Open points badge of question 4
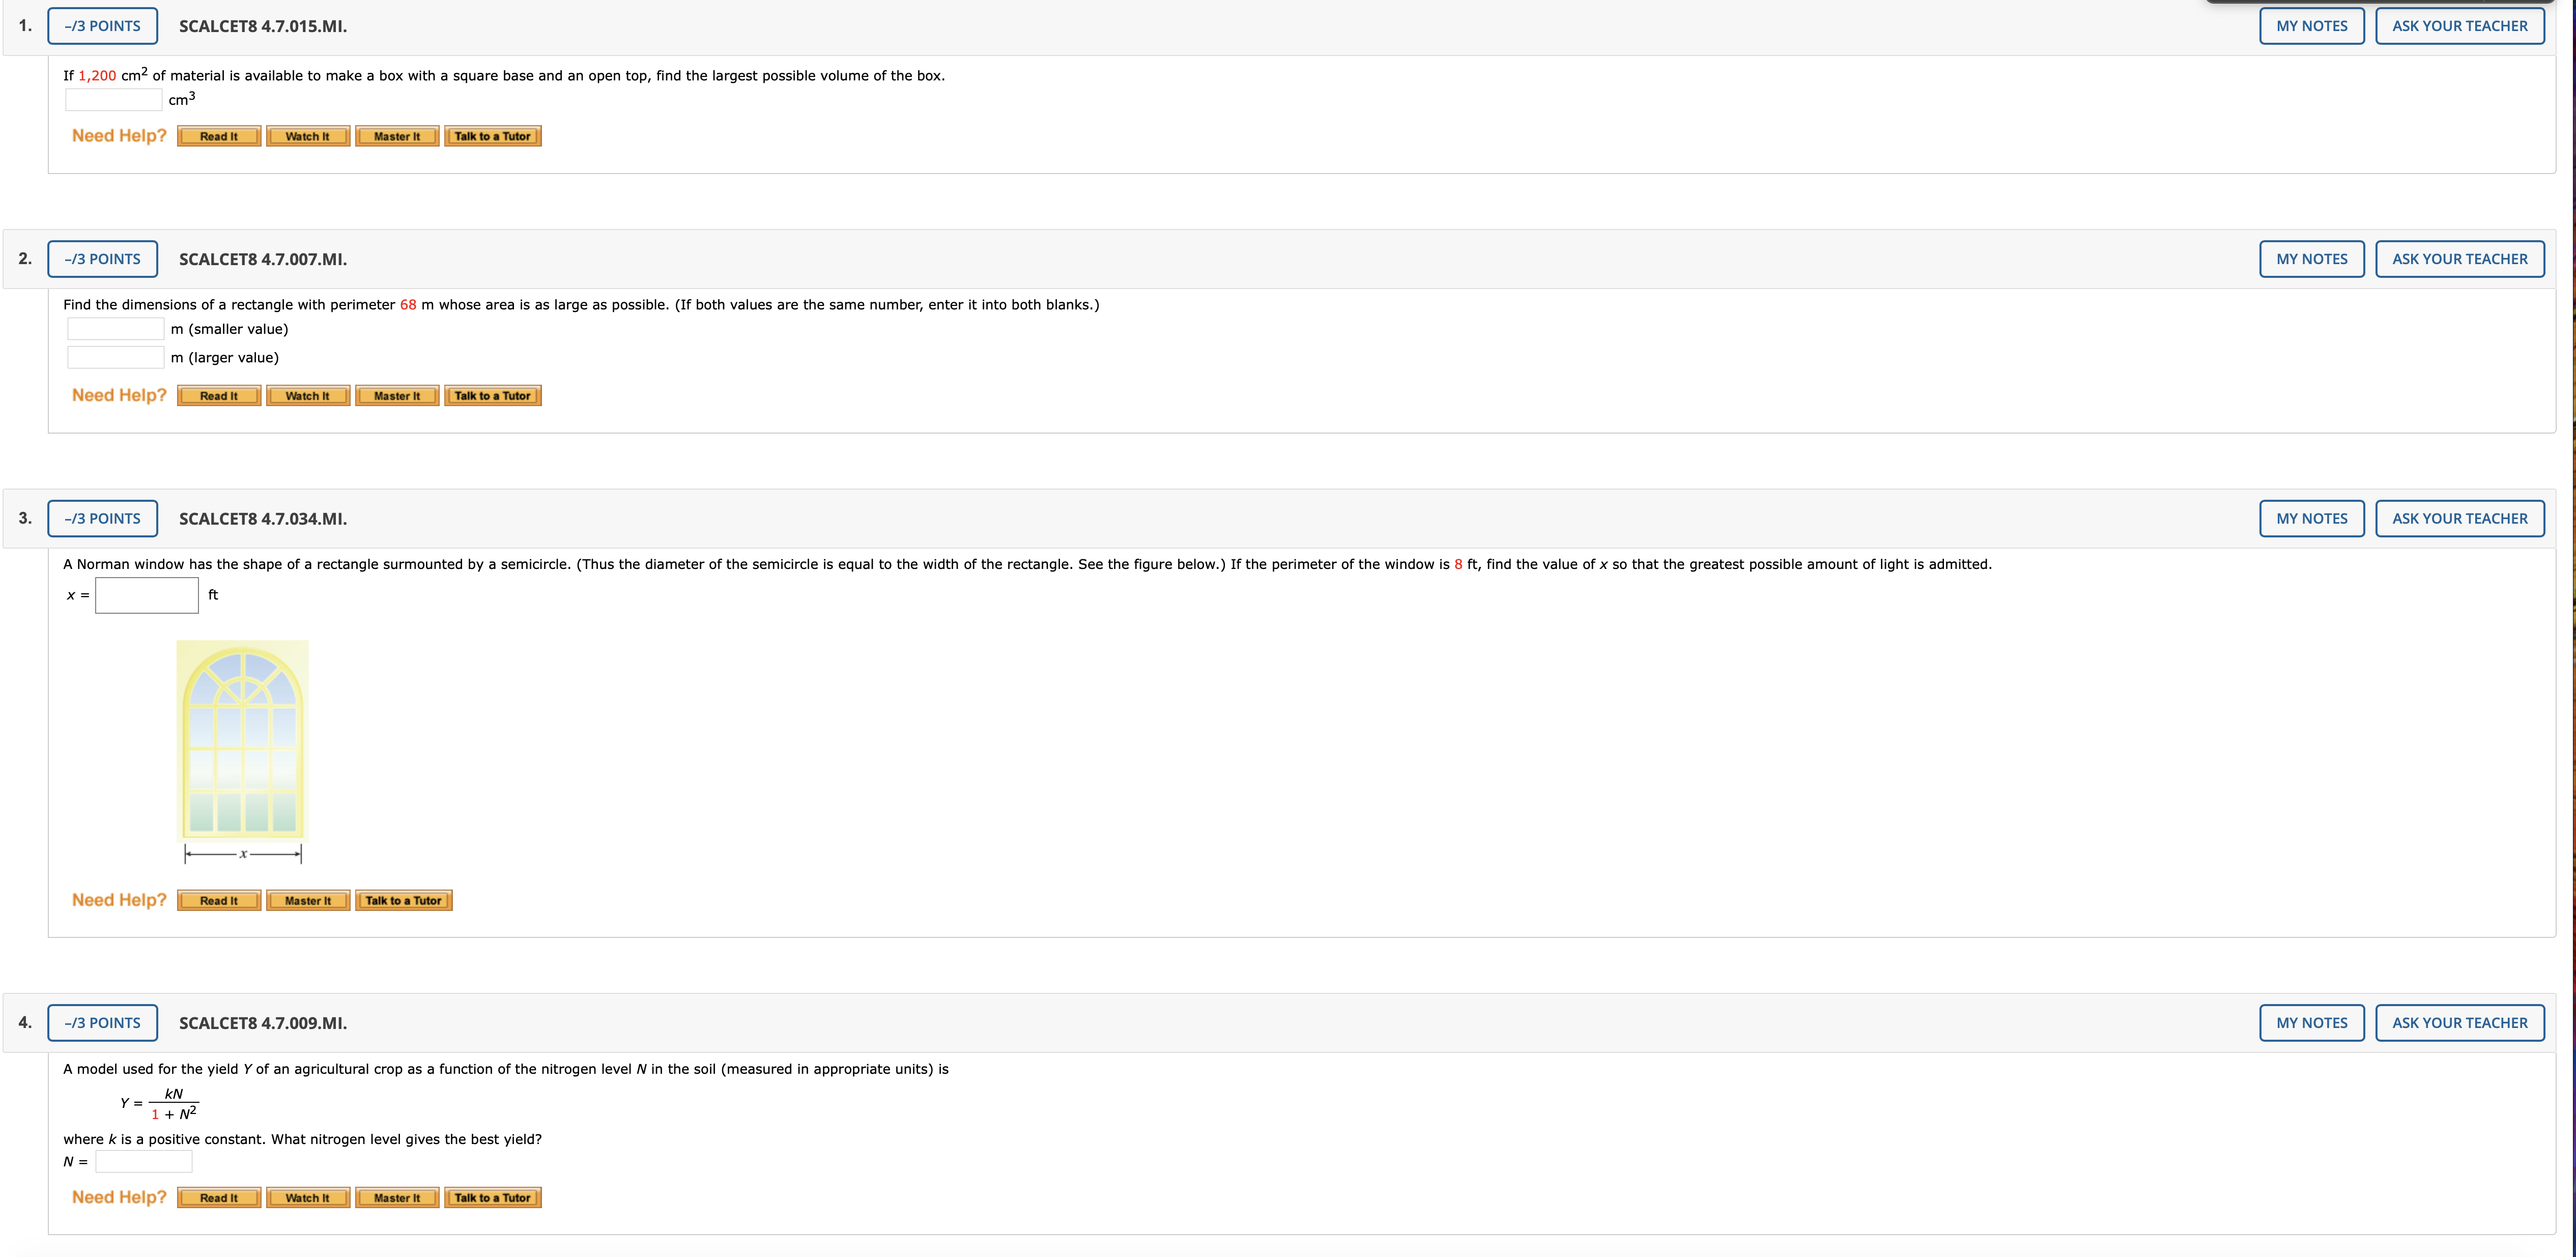 (102, 1023)
